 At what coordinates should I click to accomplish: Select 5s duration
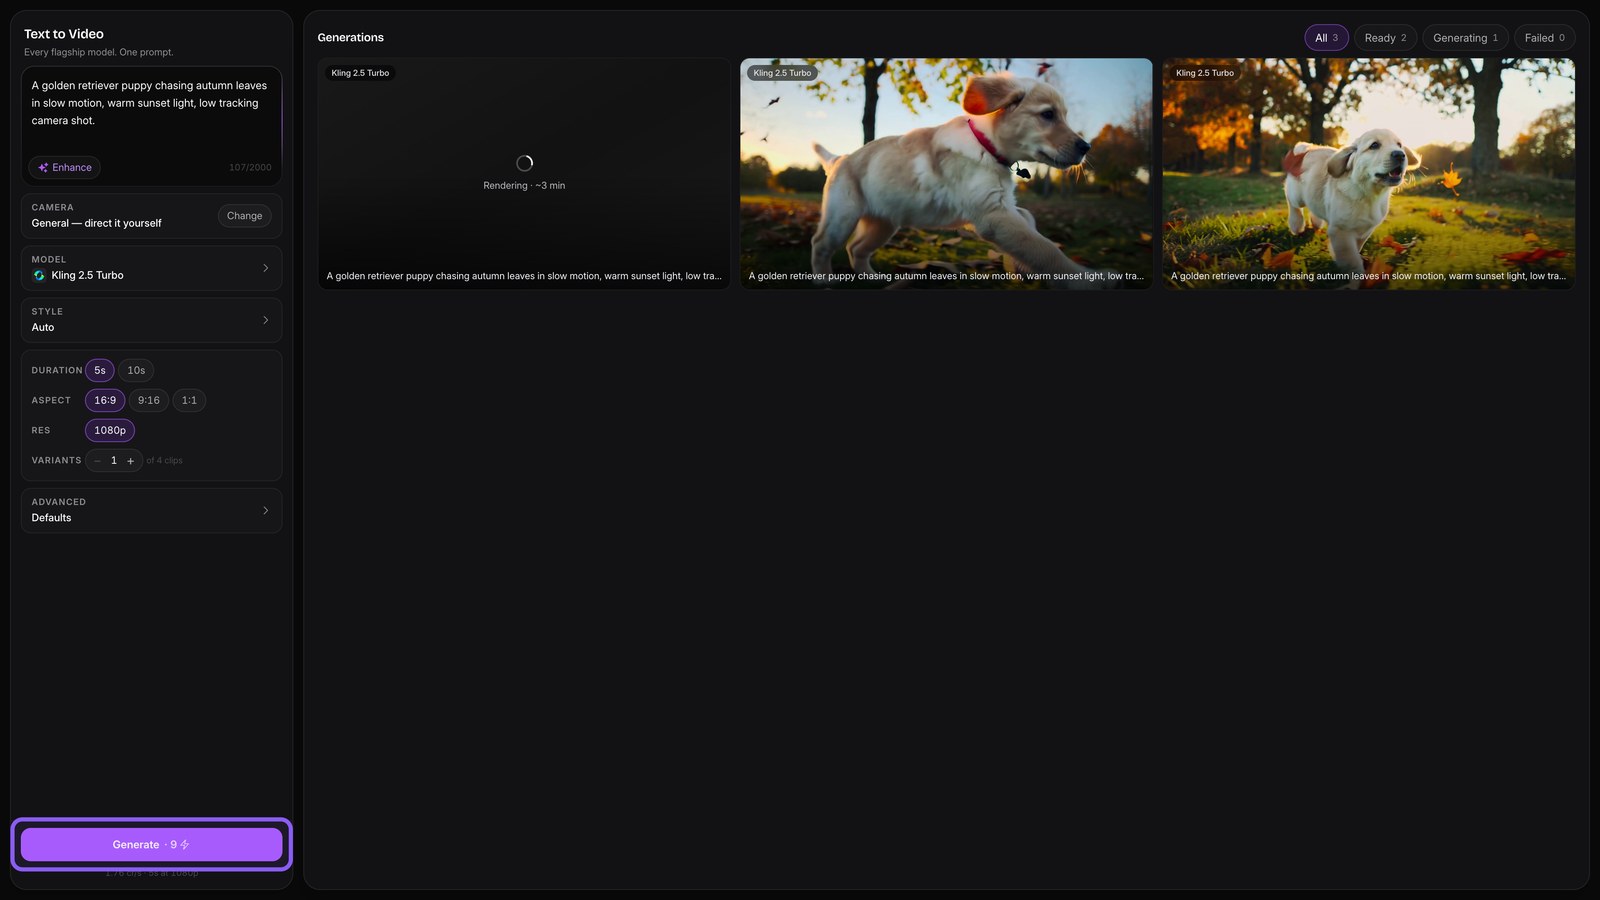100,370
